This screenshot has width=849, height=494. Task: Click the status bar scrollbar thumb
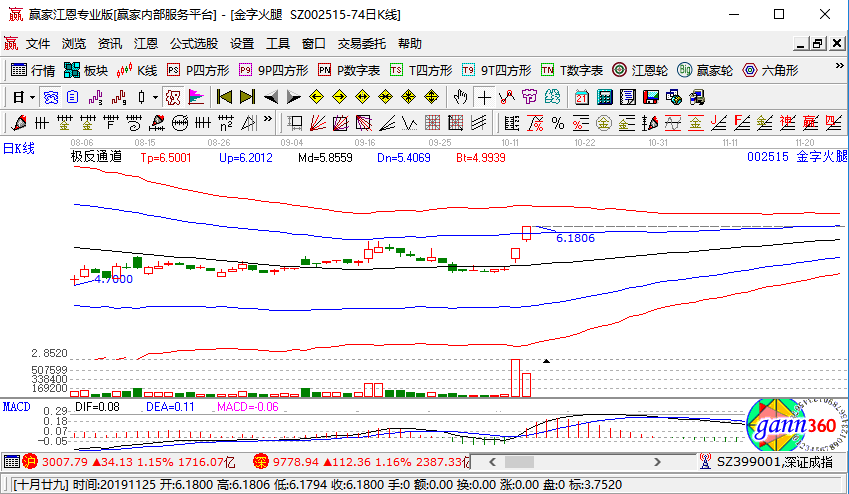tap(519, 462)
